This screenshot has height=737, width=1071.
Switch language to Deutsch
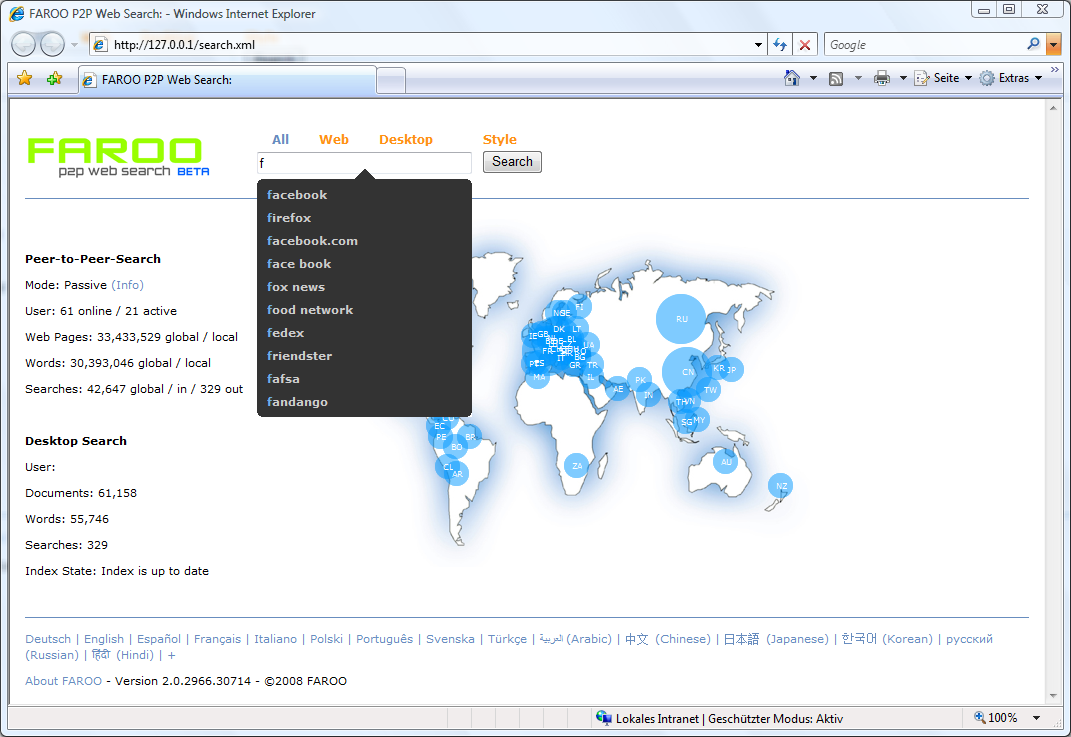[48, 639]
